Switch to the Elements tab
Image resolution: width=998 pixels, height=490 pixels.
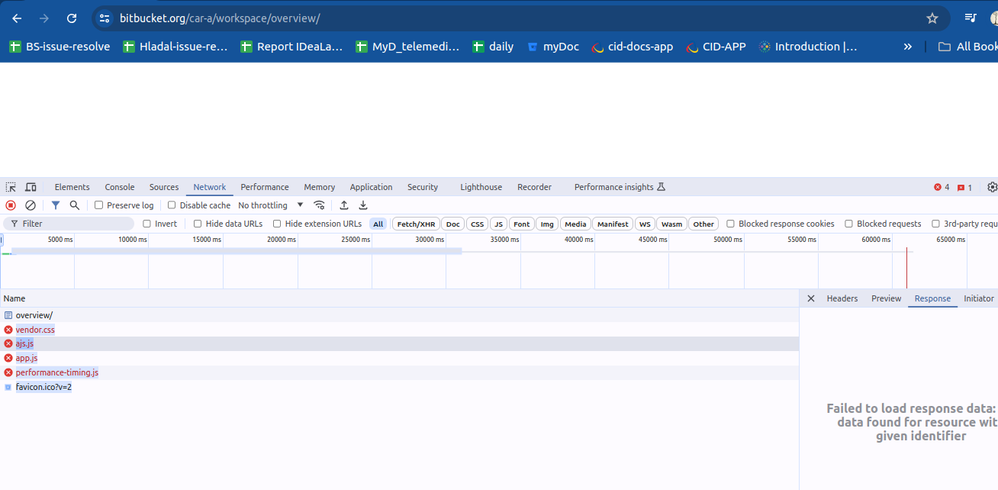click(72, 187)
